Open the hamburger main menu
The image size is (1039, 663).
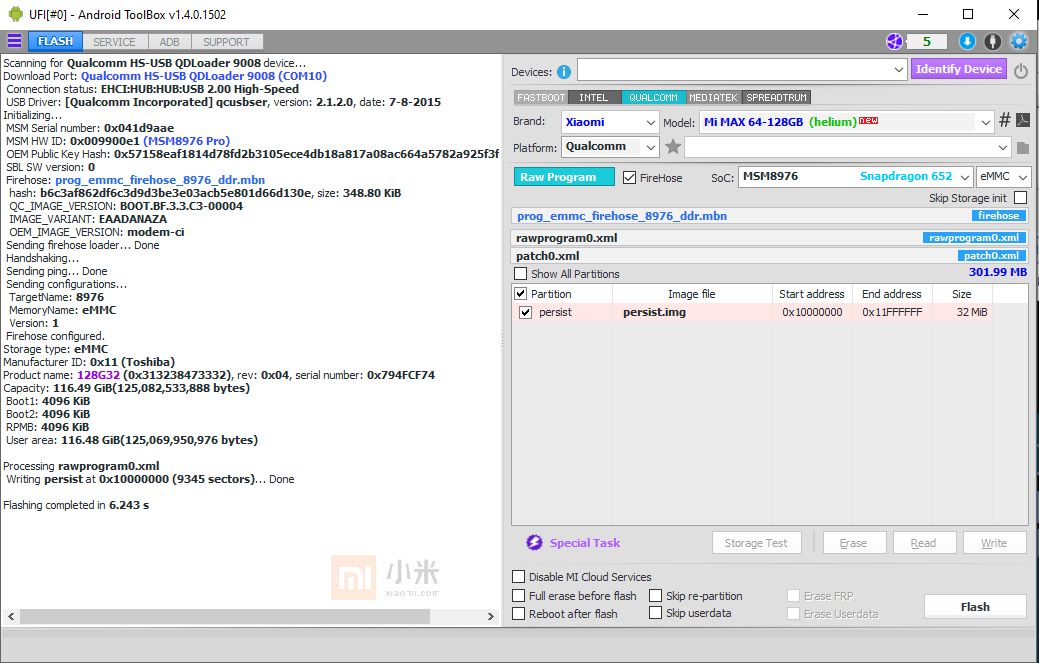[x=14, y=41]
